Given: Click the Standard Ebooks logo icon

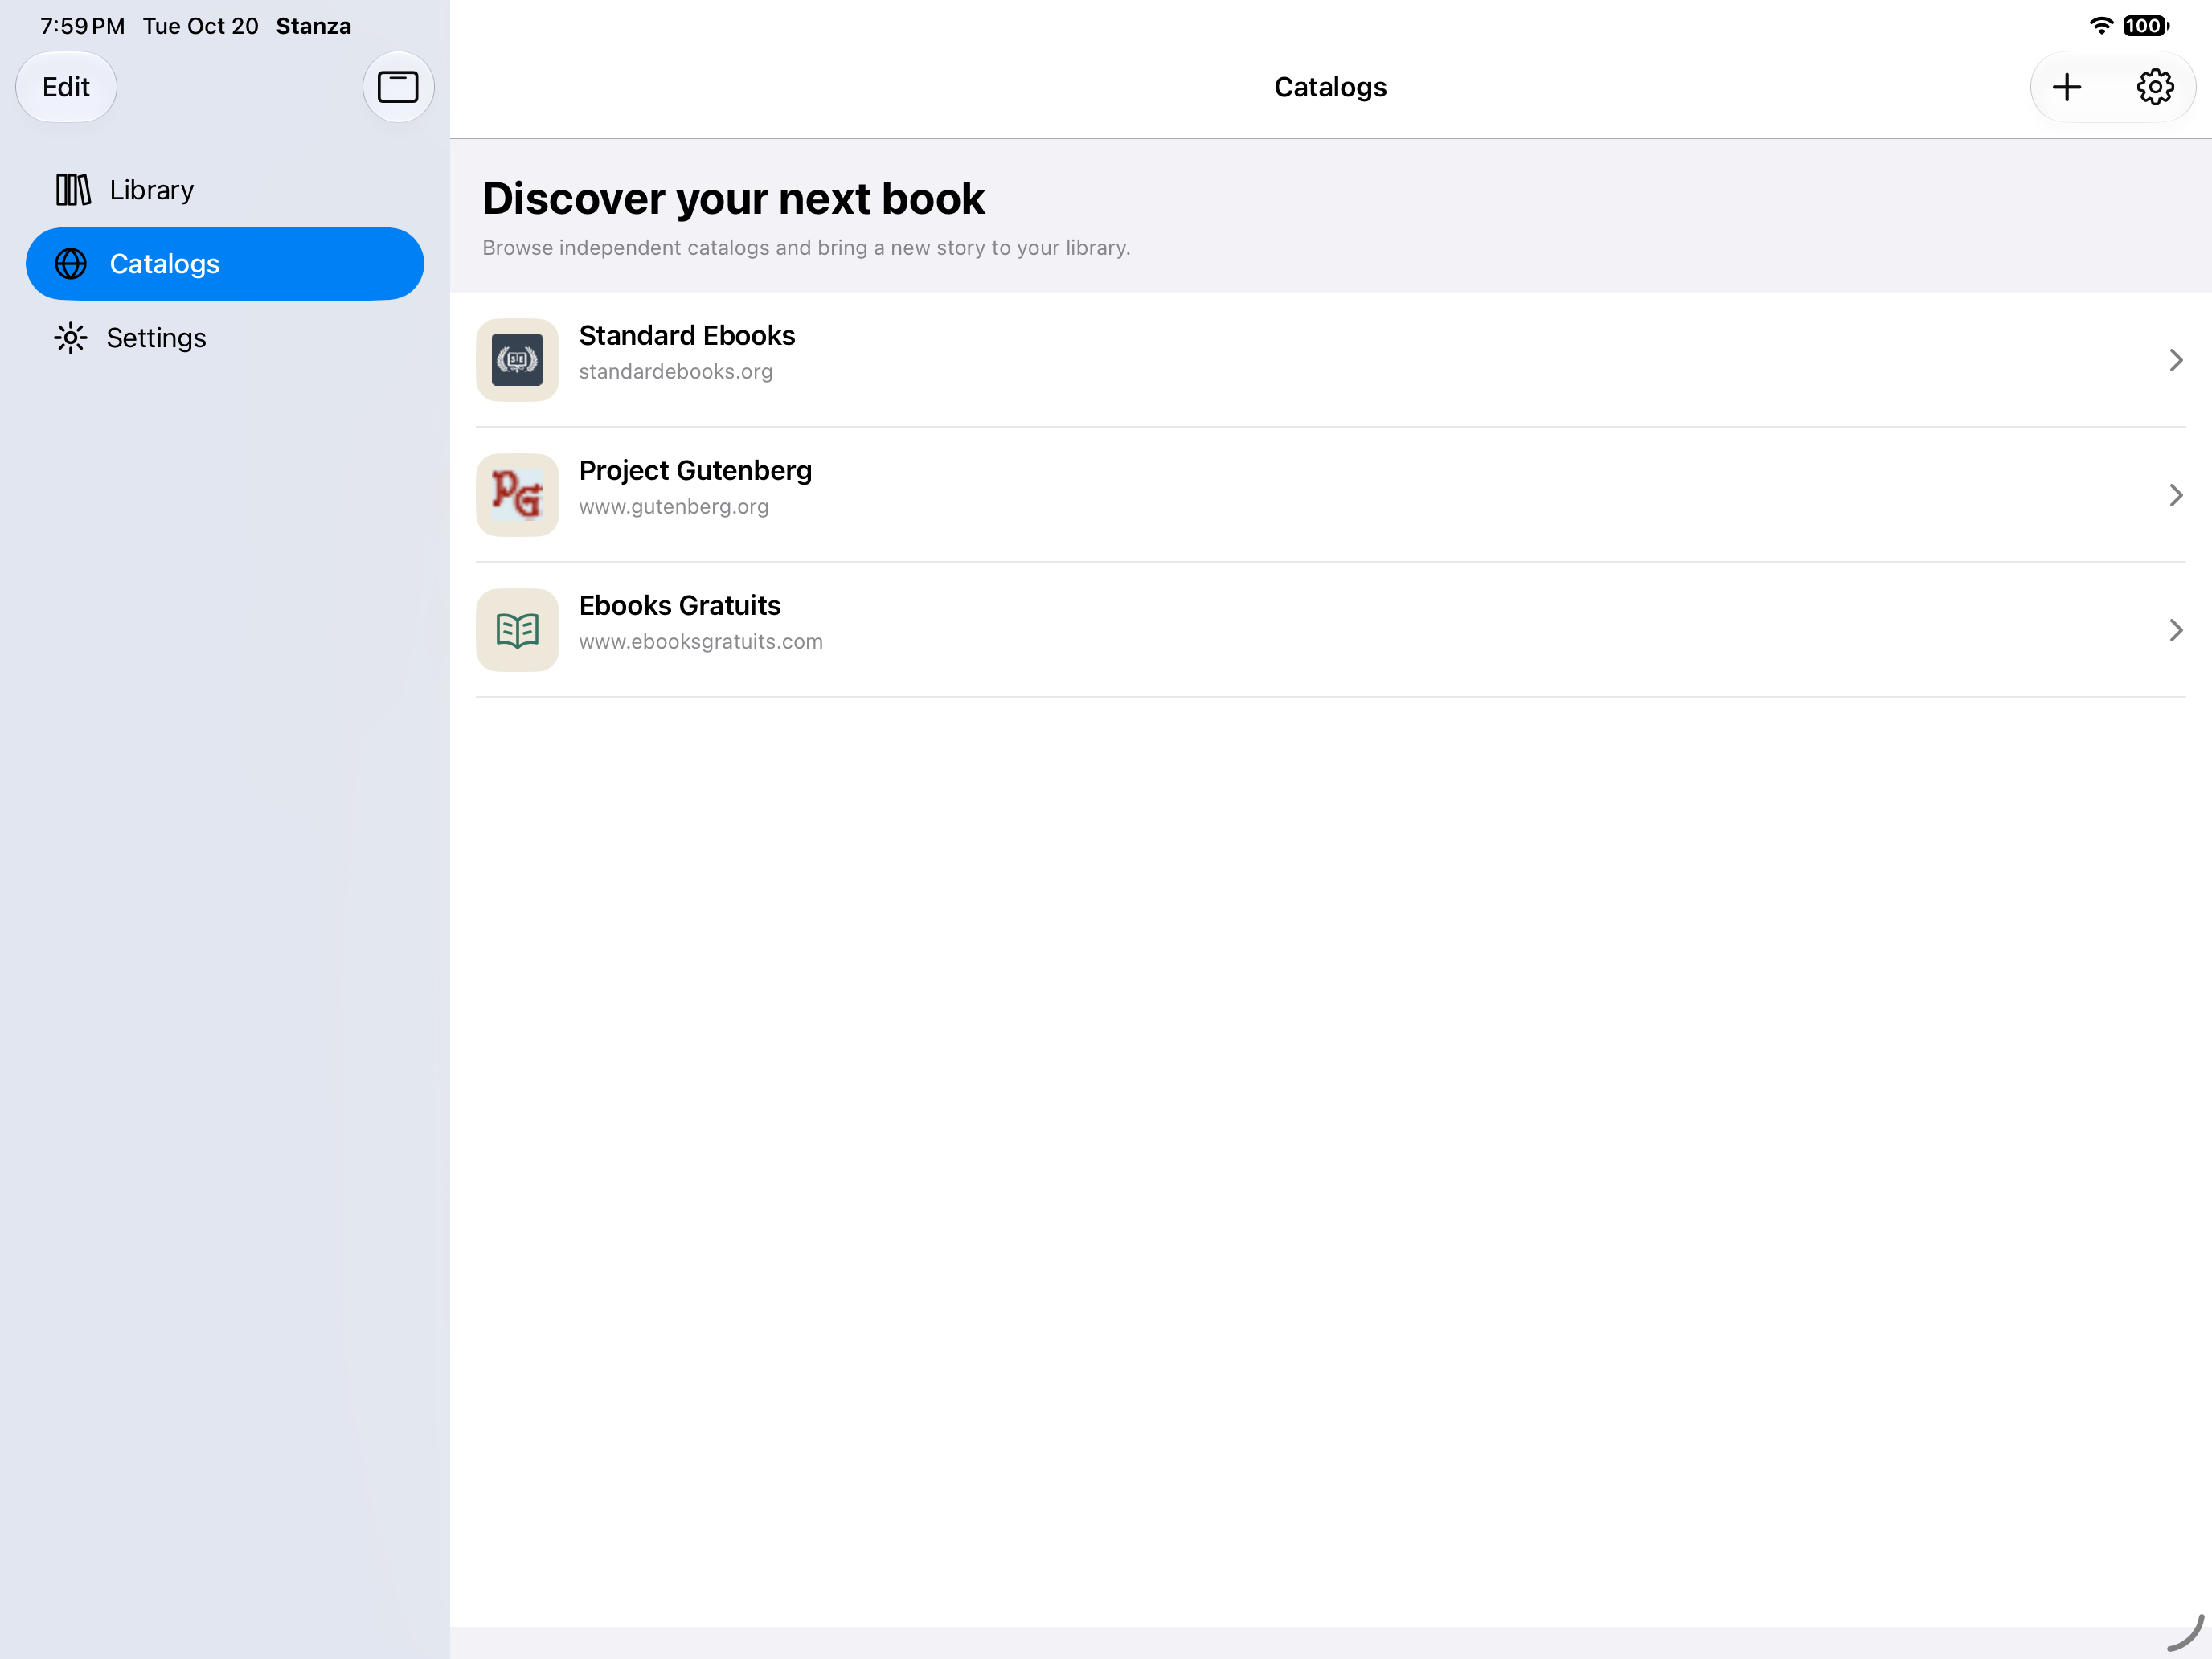Looking at the screenshot, I should click(x=517, y=360).
